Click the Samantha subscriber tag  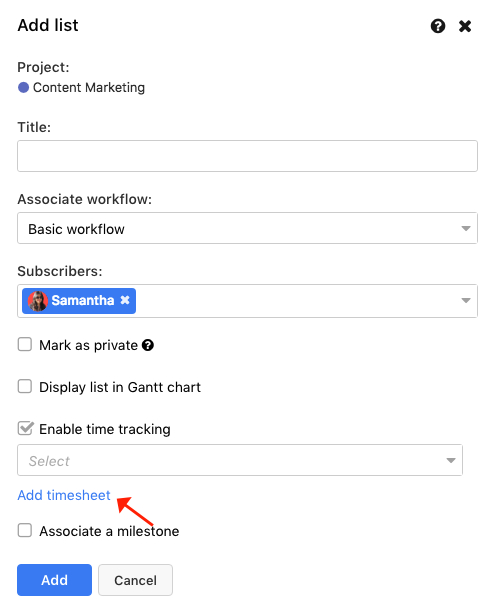click(79, 301)
